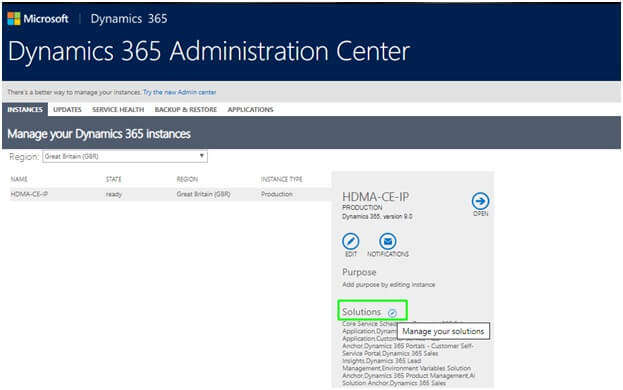Screen dimensions: 623x390
Task: Open the Backup & Restore tab
Action: coord(186,110)
